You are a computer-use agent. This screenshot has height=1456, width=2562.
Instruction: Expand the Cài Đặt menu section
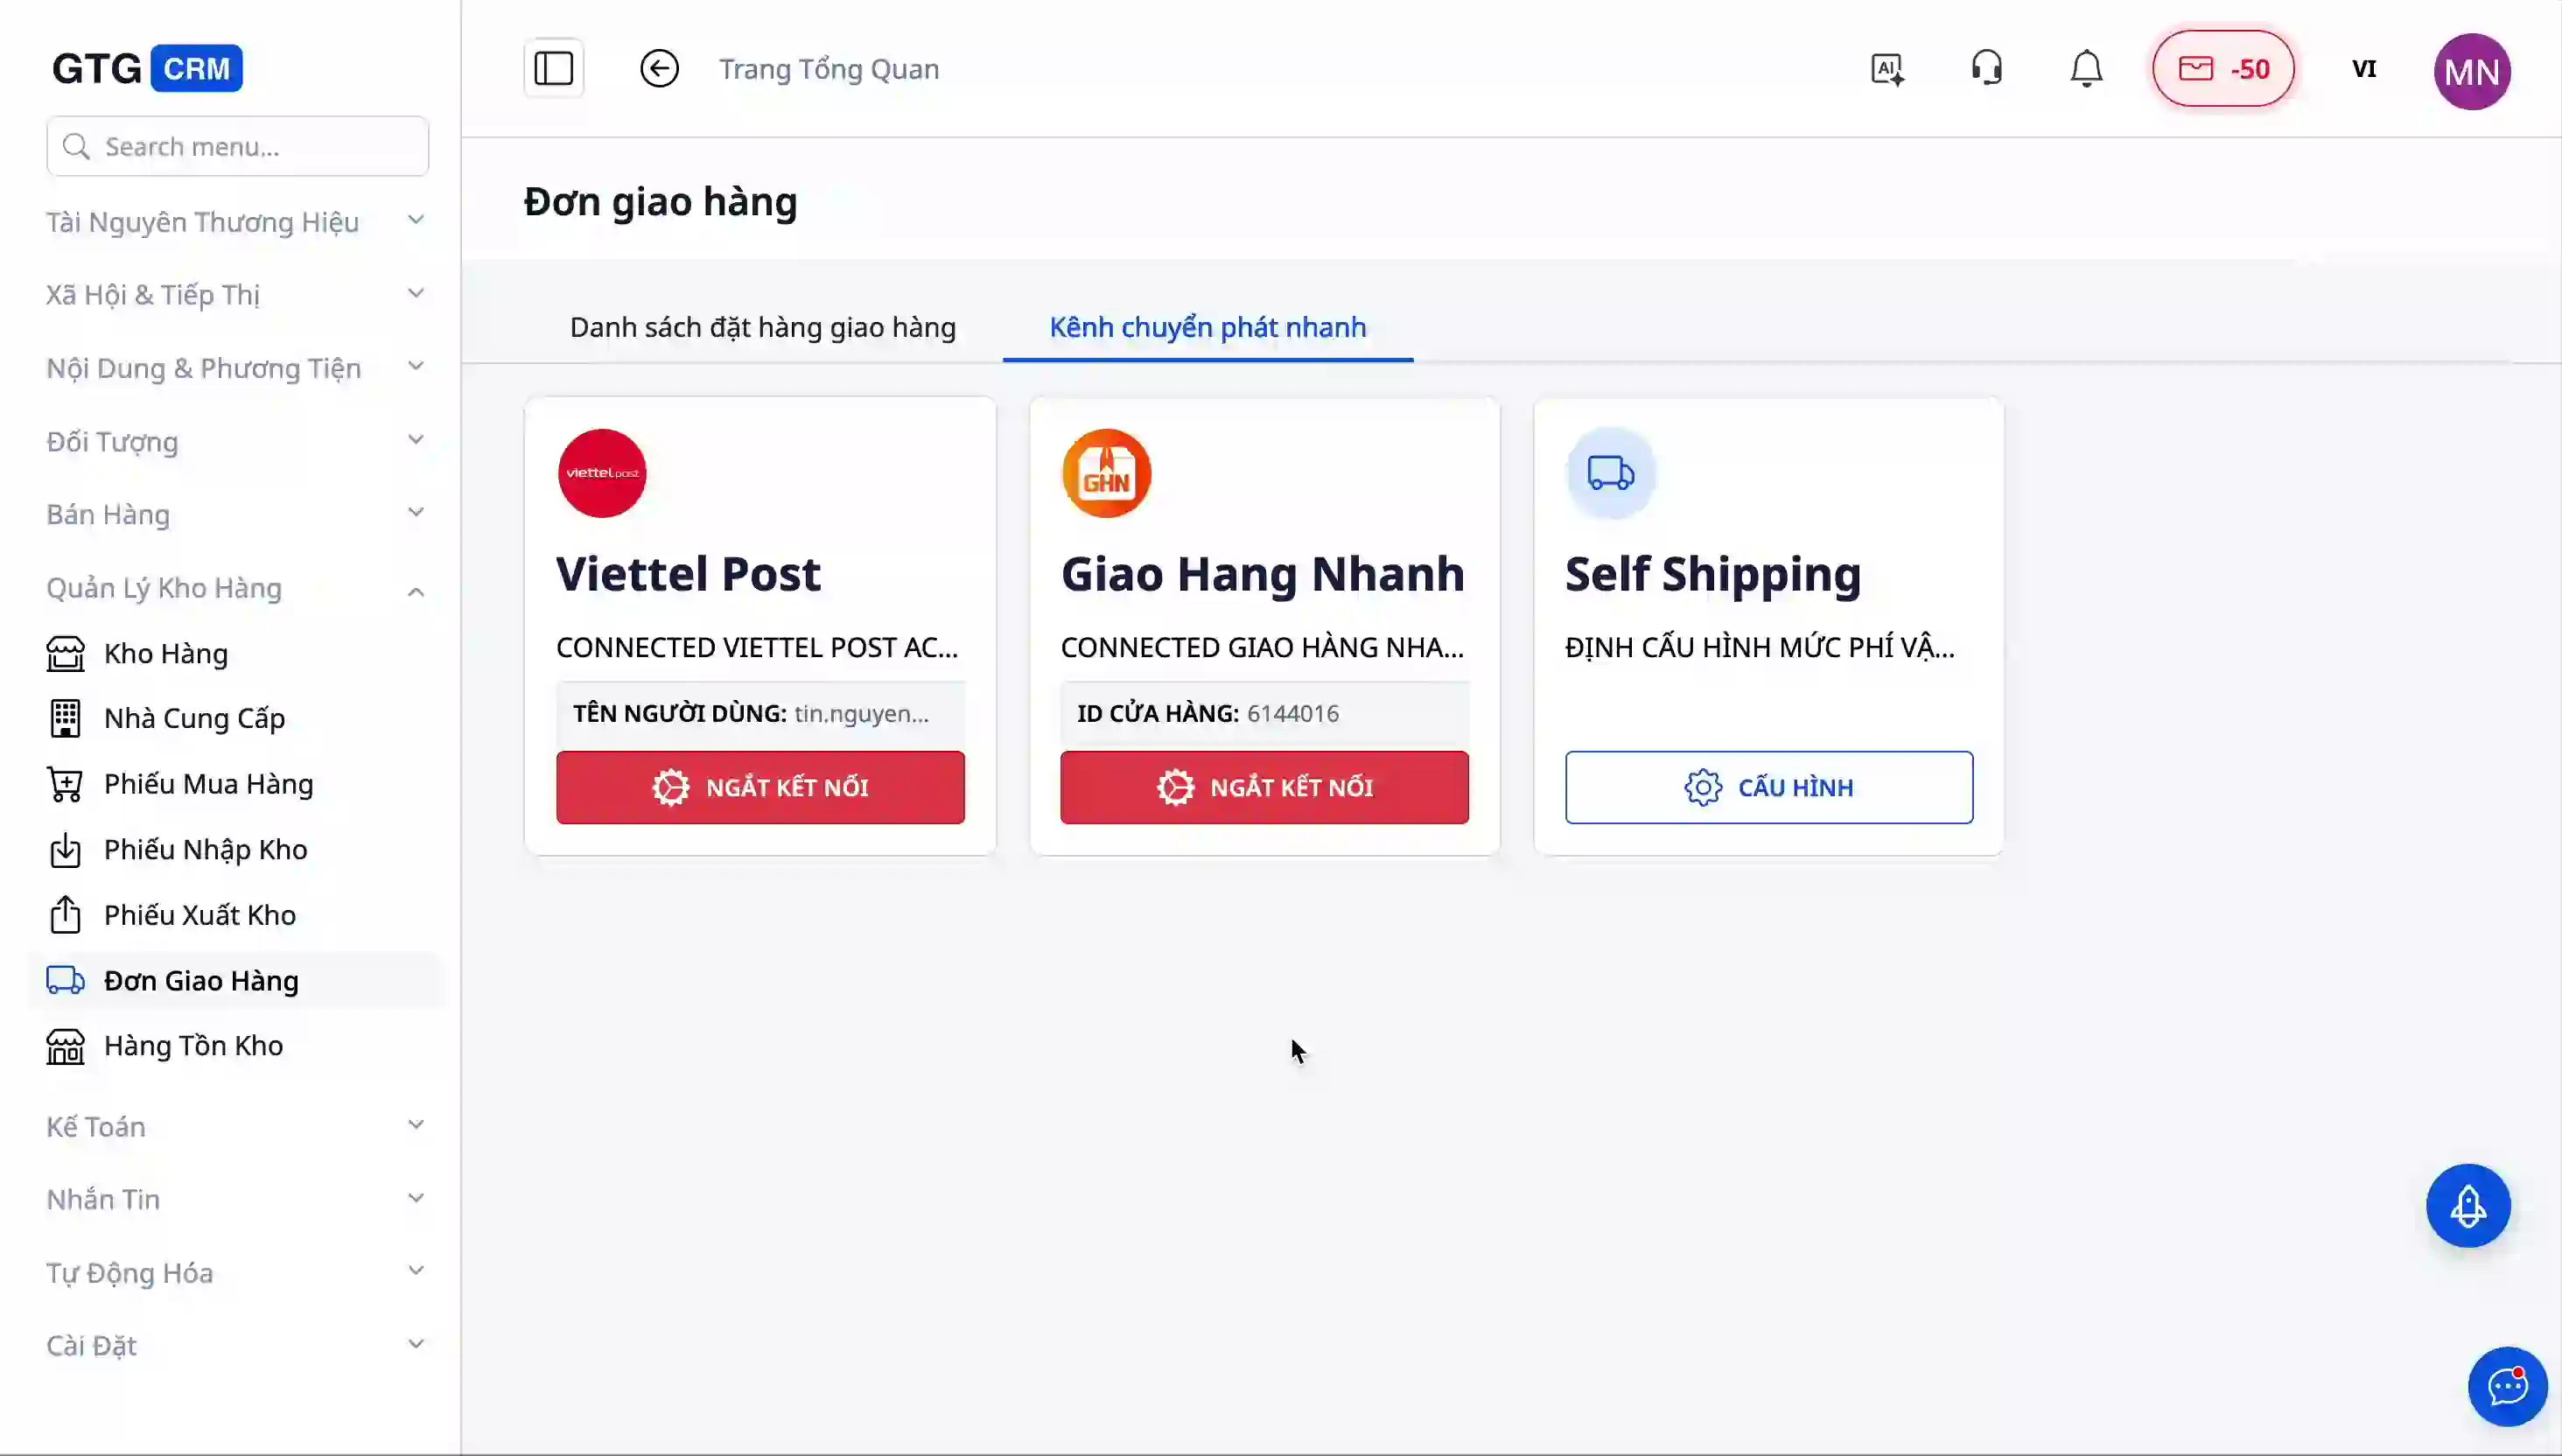tap(236, 1346)
